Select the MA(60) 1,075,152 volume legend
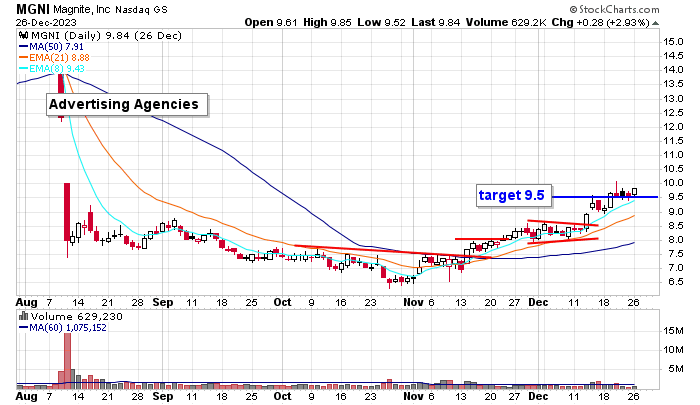700x405 pixels. coord(62,328)
